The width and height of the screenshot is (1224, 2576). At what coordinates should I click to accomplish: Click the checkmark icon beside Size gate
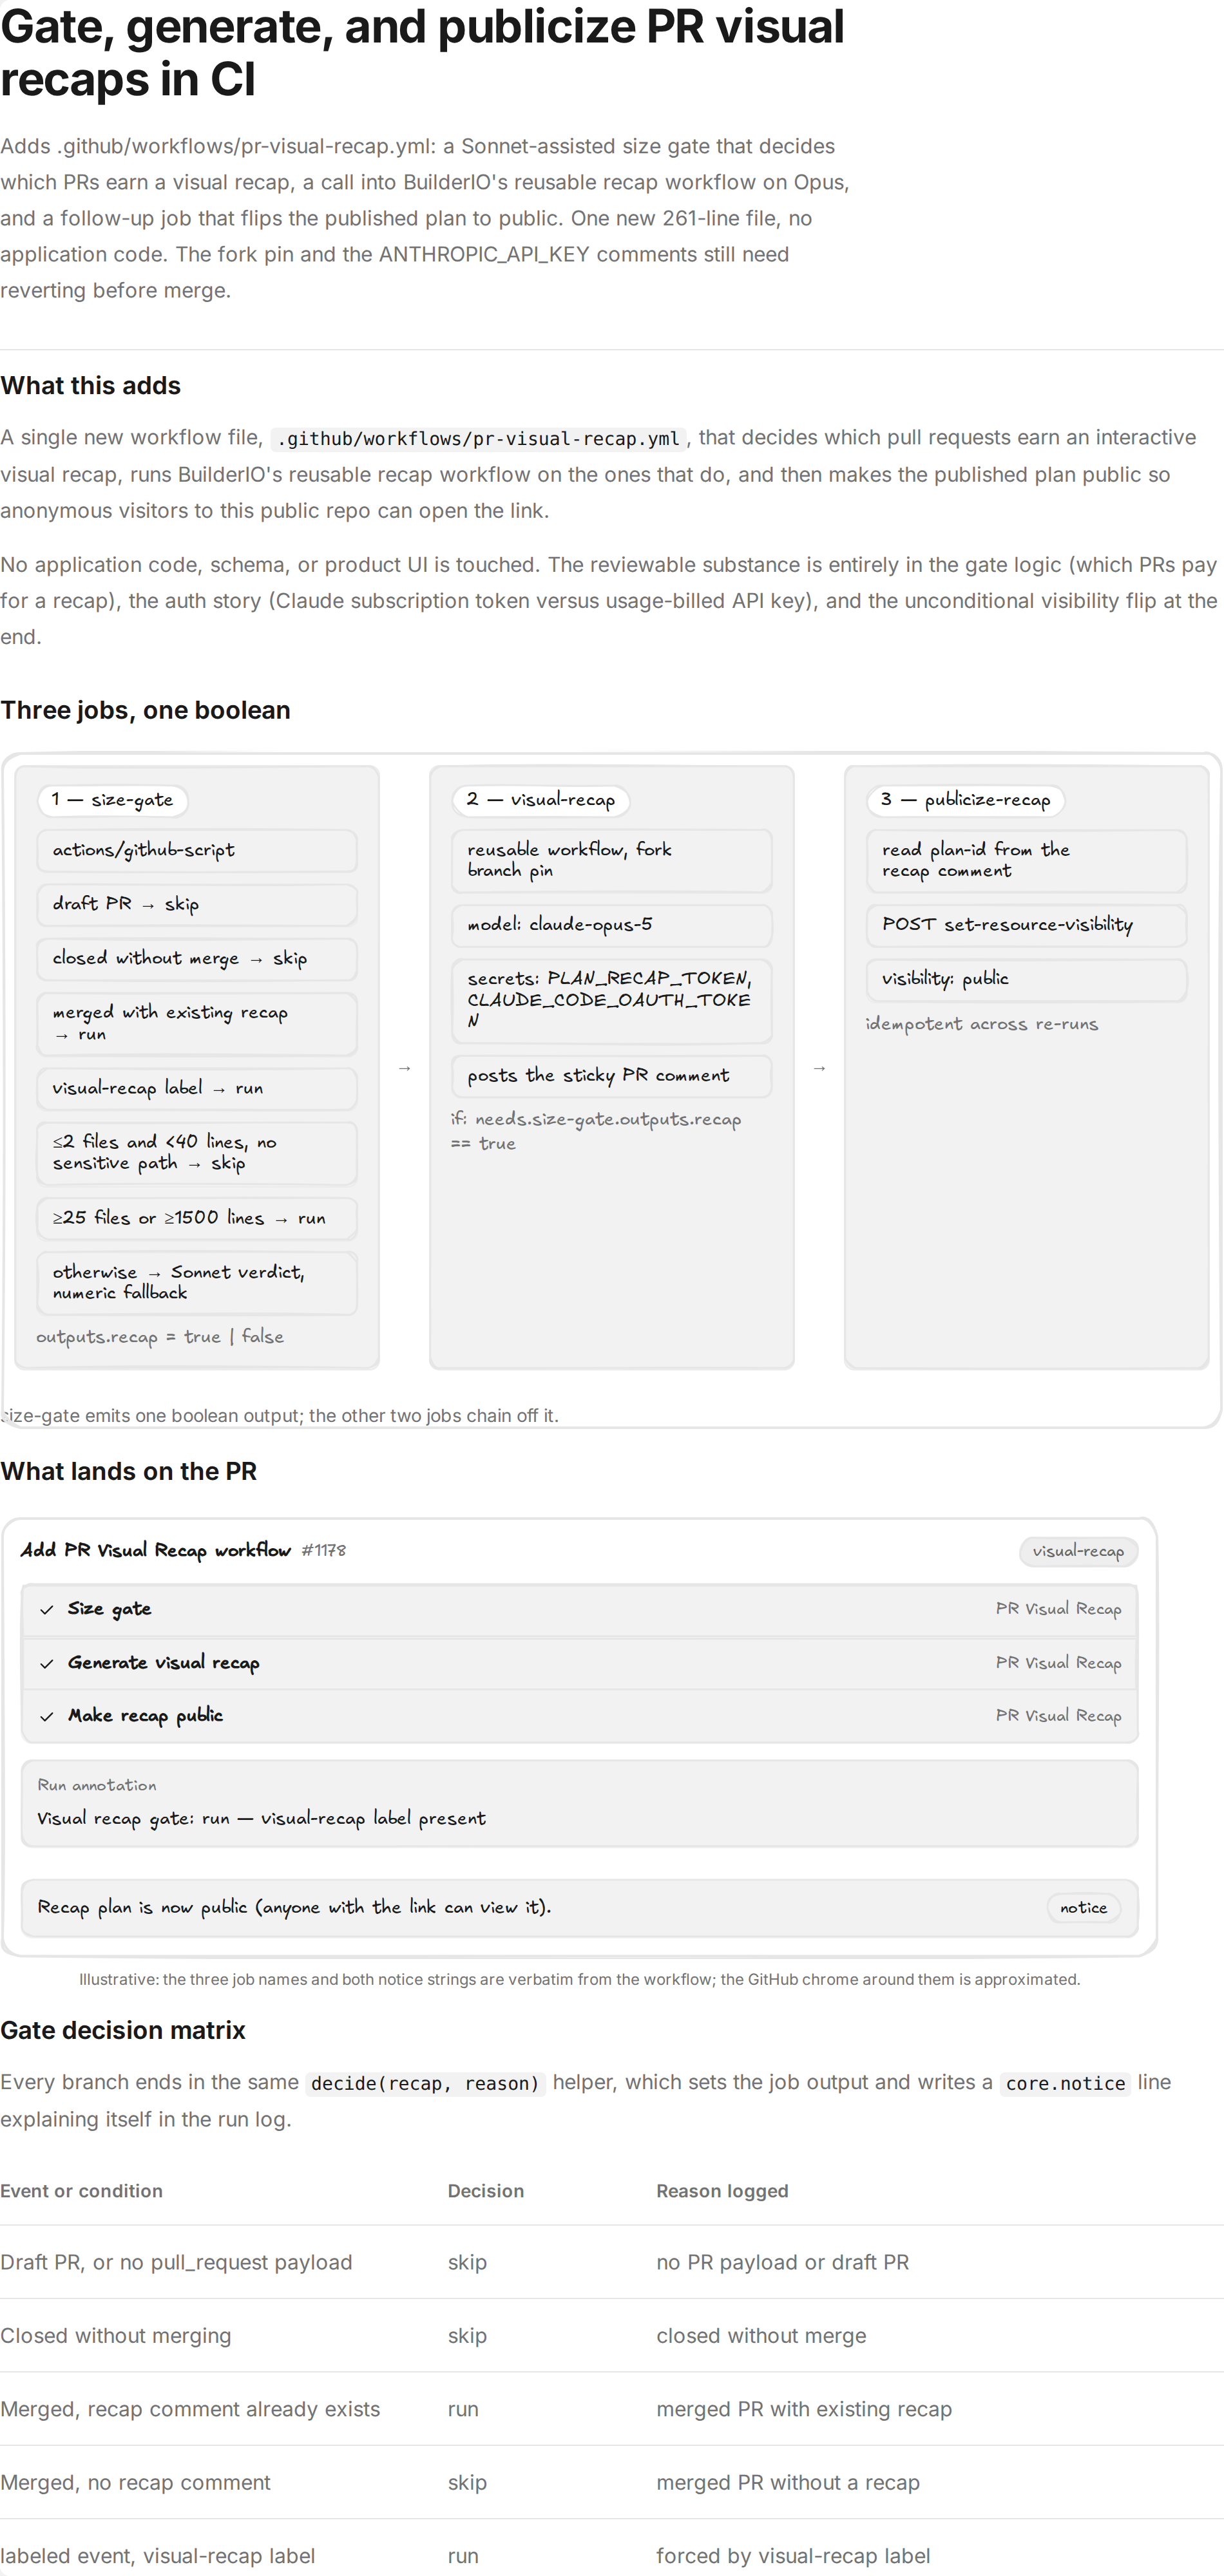click(x=46, y=1610)
